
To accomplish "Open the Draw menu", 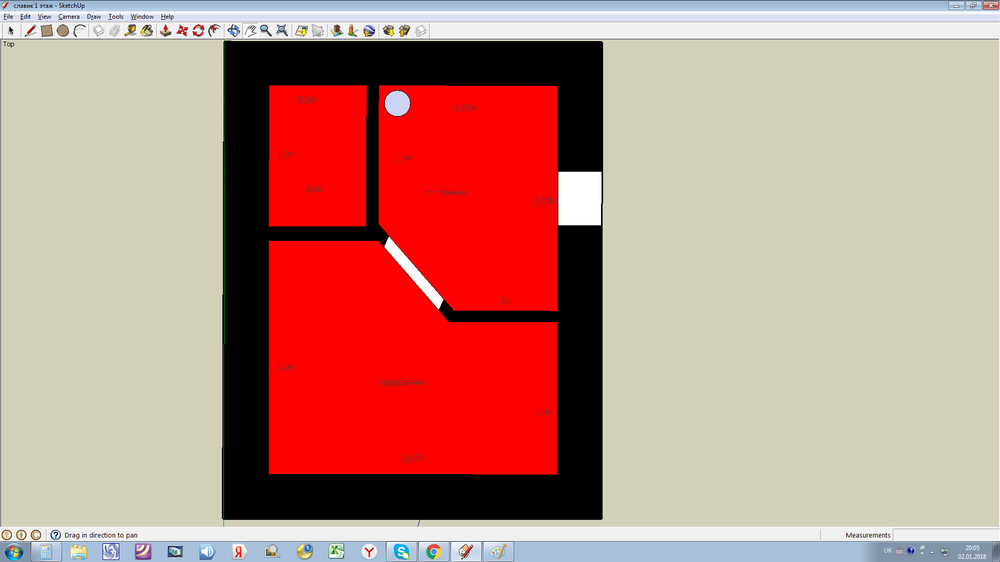I will pos(94,17).
